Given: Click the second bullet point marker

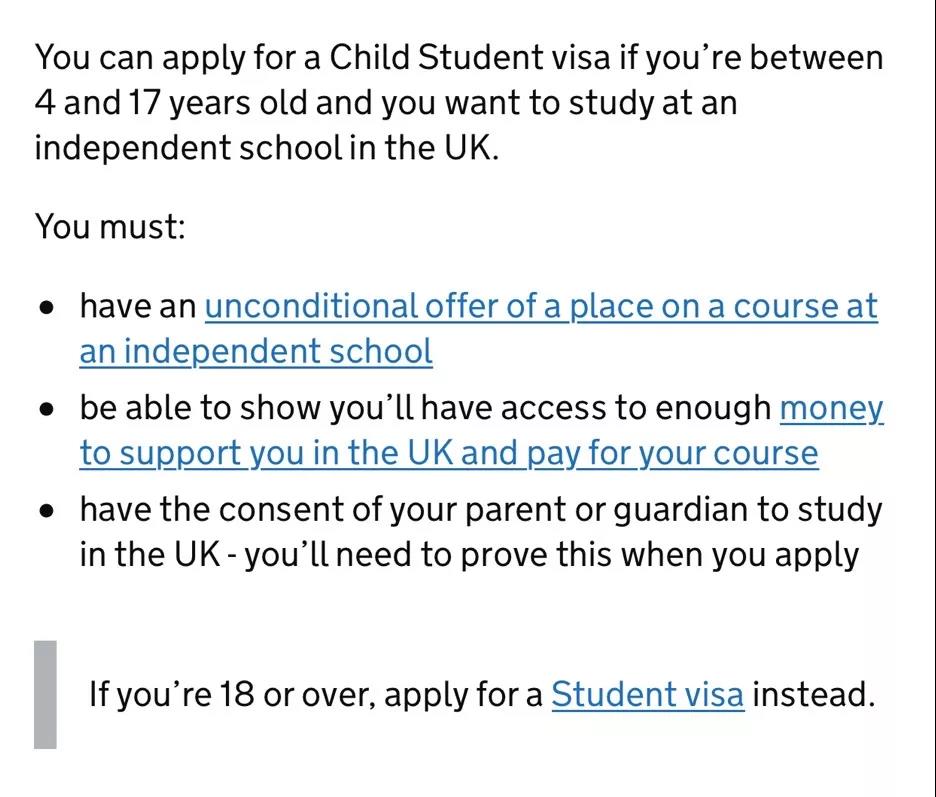Looking at the screenshot, I should click(47, 410).
